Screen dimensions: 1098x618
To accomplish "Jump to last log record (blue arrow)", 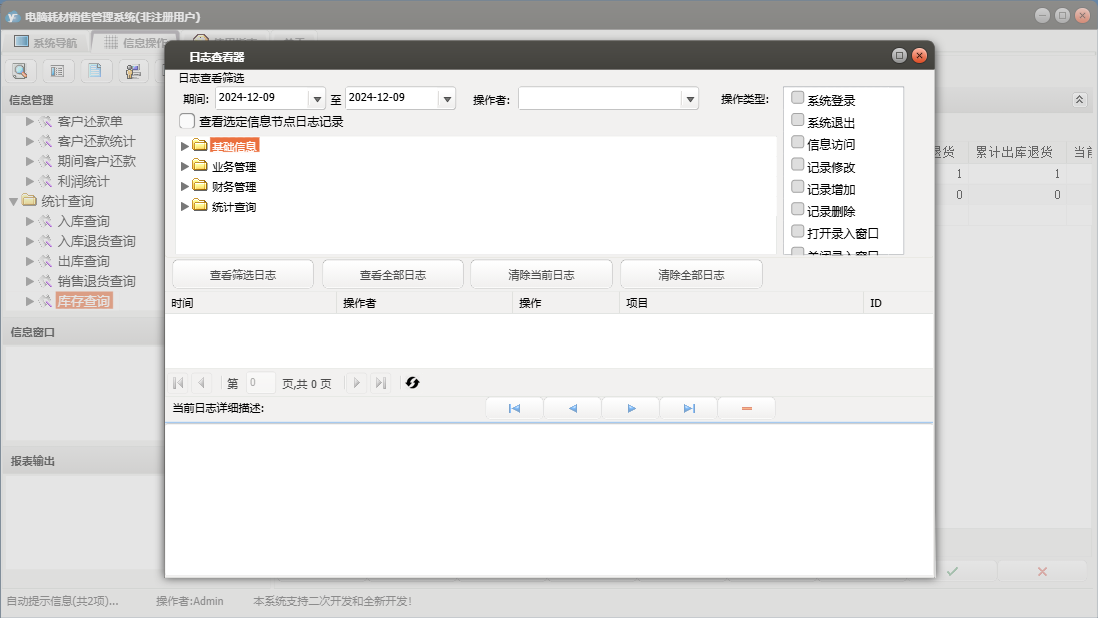I will (x=689, y=408).
